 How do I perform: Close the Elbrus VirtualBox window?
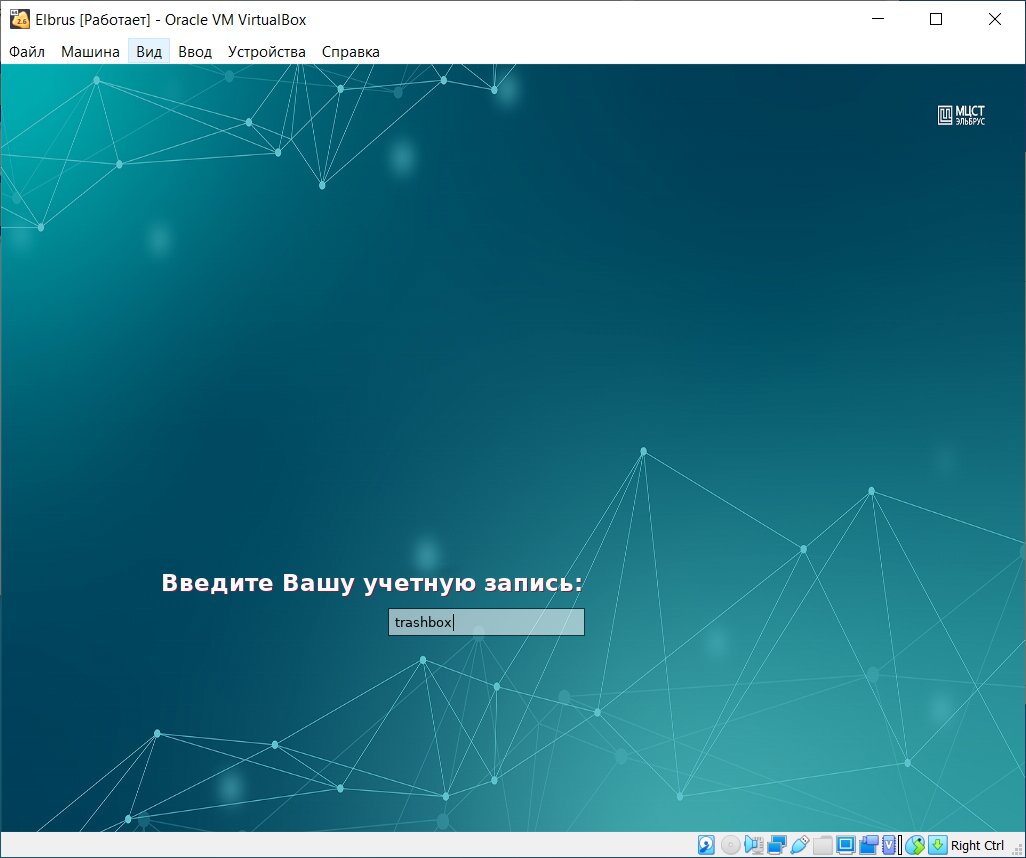coord(995,19)
